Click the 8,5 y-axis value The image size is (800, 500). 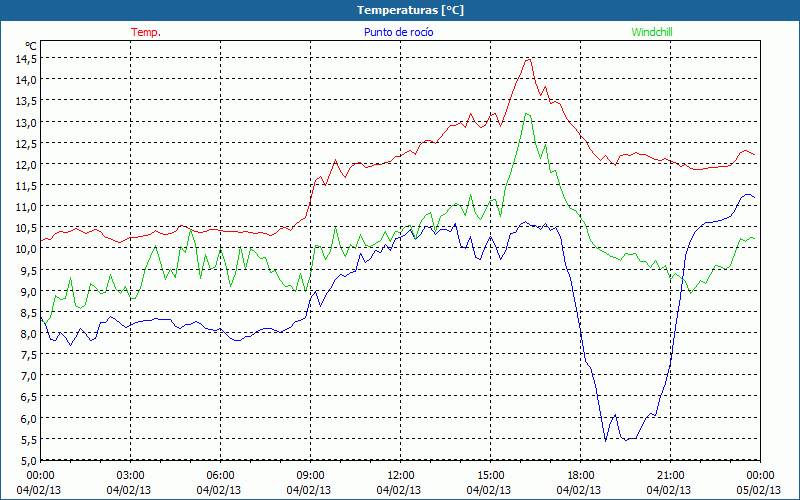[29, 312]
